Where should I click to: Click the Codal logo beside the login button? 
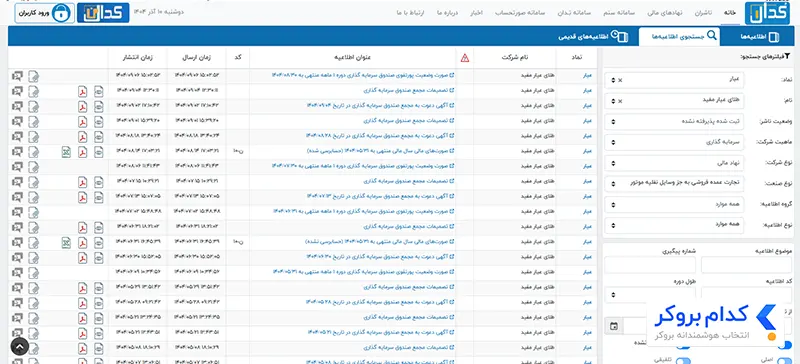pos(103,13)
